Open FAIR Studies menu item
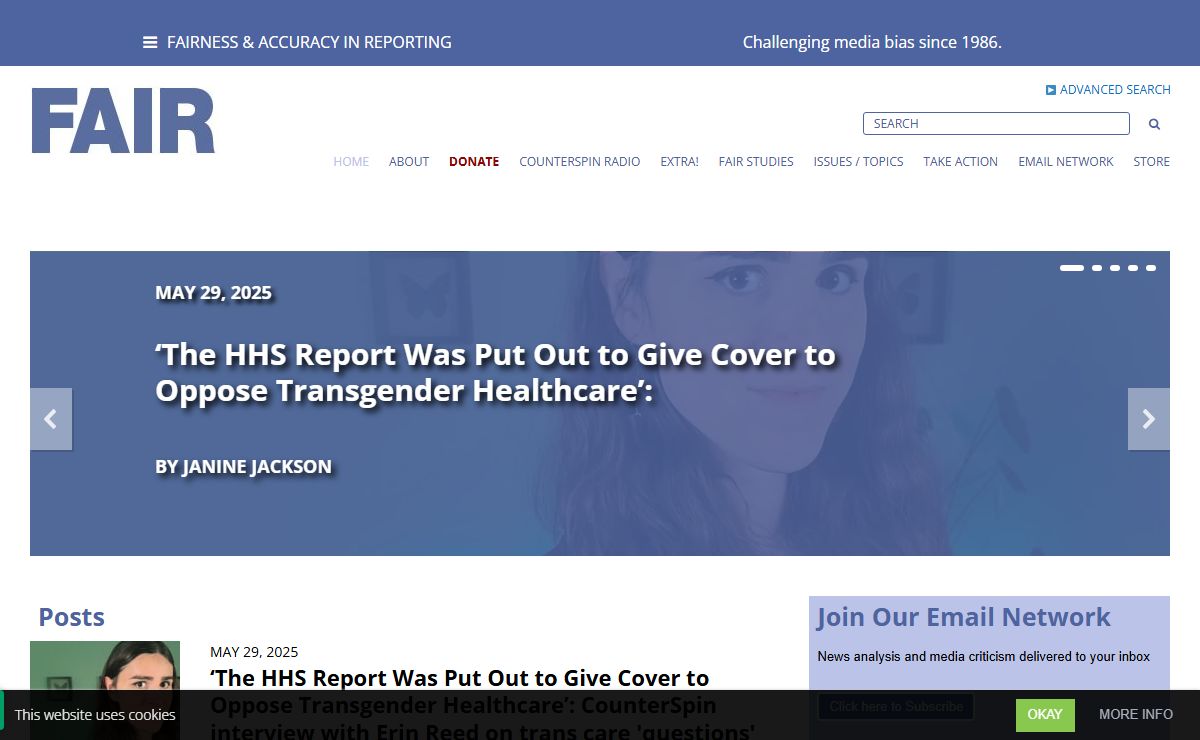This screenshot has height=740, width=1200. coord(756,161)
